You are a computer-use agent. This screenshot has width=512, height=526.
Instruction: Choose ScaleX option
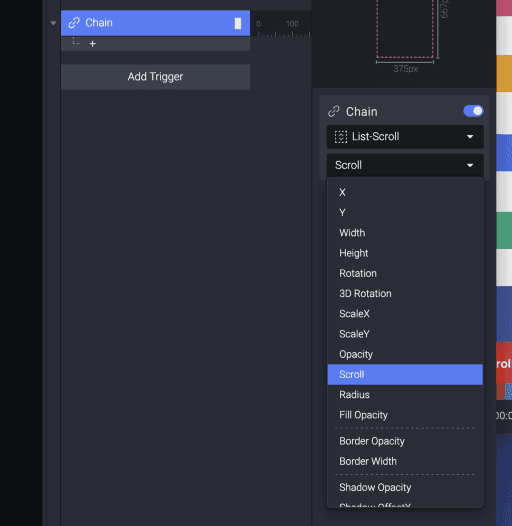(405, 314)
